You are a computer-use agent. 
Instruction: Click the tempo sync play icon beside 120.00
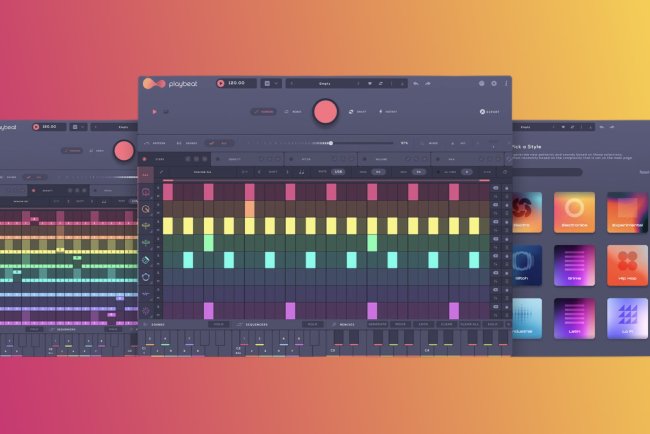(221, 83)
